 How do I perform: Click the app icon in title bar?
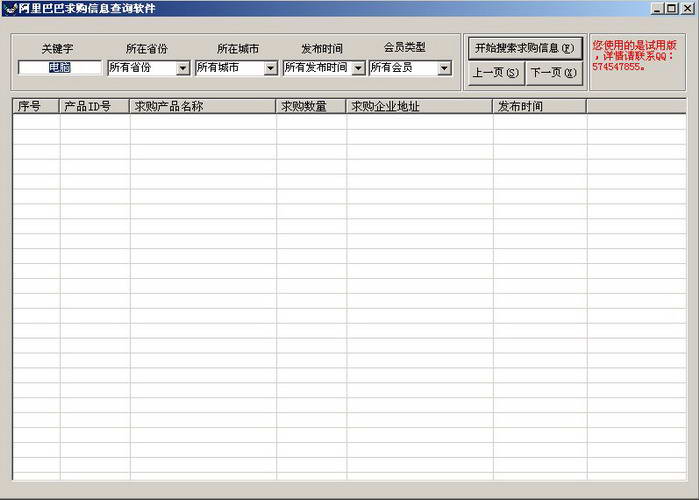10,8
